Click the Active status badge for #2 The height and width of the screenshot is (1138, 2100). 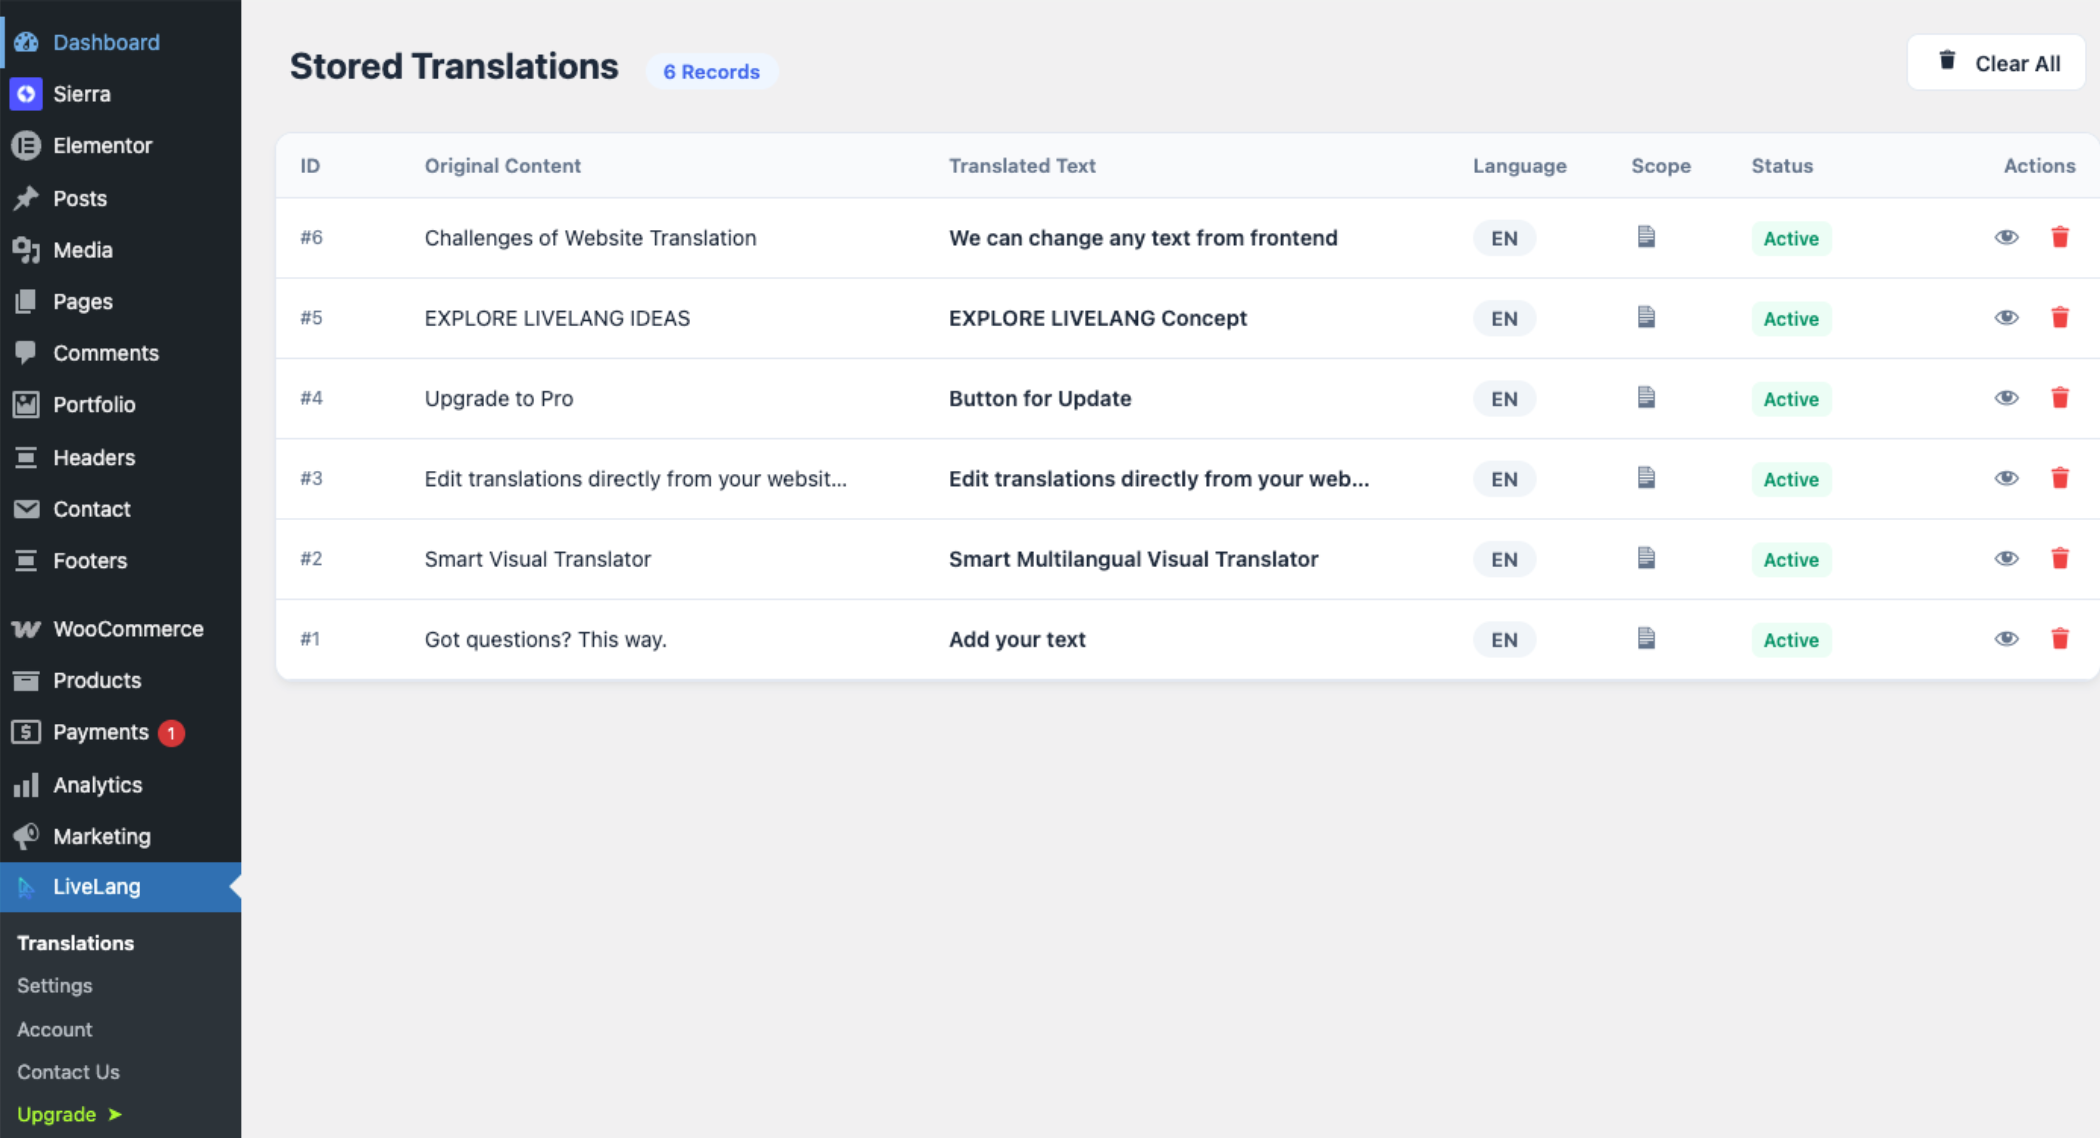click(1791, 559)
